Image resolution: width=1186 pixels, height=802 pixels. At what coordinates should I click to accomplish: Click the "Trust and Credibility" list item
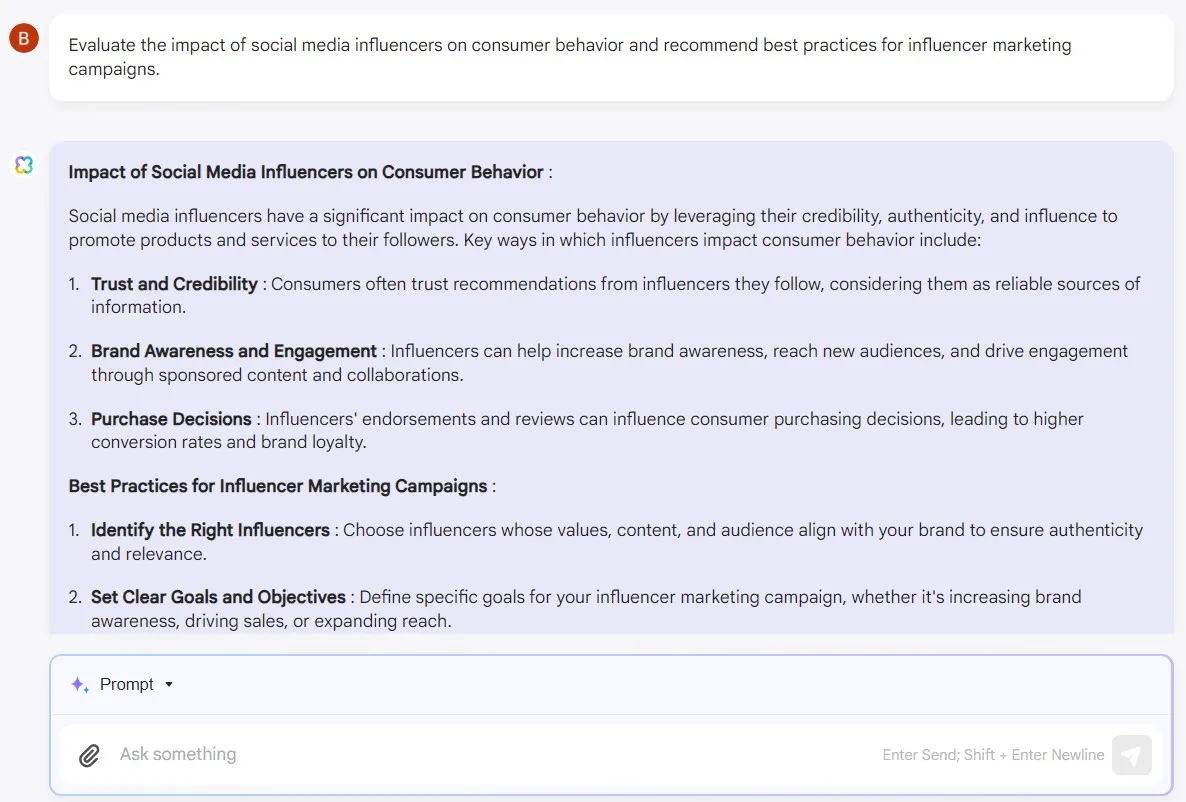point(175,284)
